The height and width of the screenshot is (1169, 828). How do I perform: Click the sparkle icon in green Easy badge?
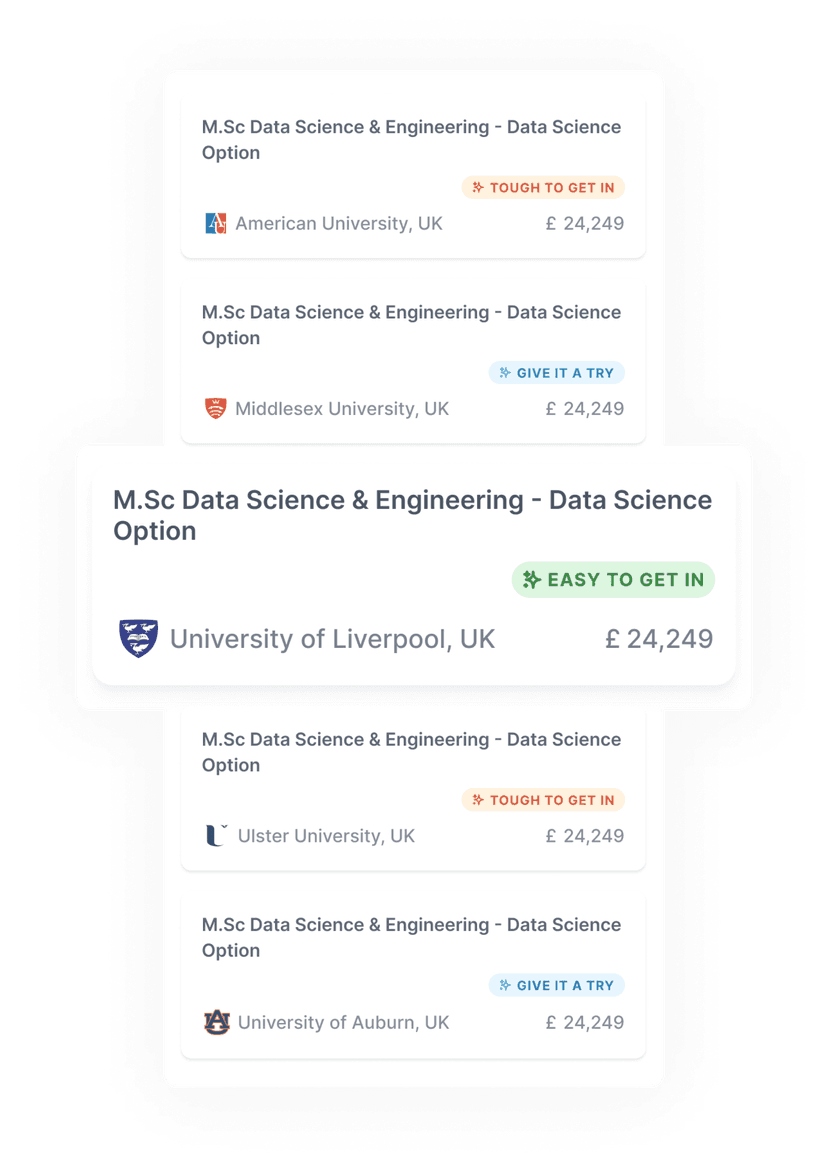tap(531, 579)
